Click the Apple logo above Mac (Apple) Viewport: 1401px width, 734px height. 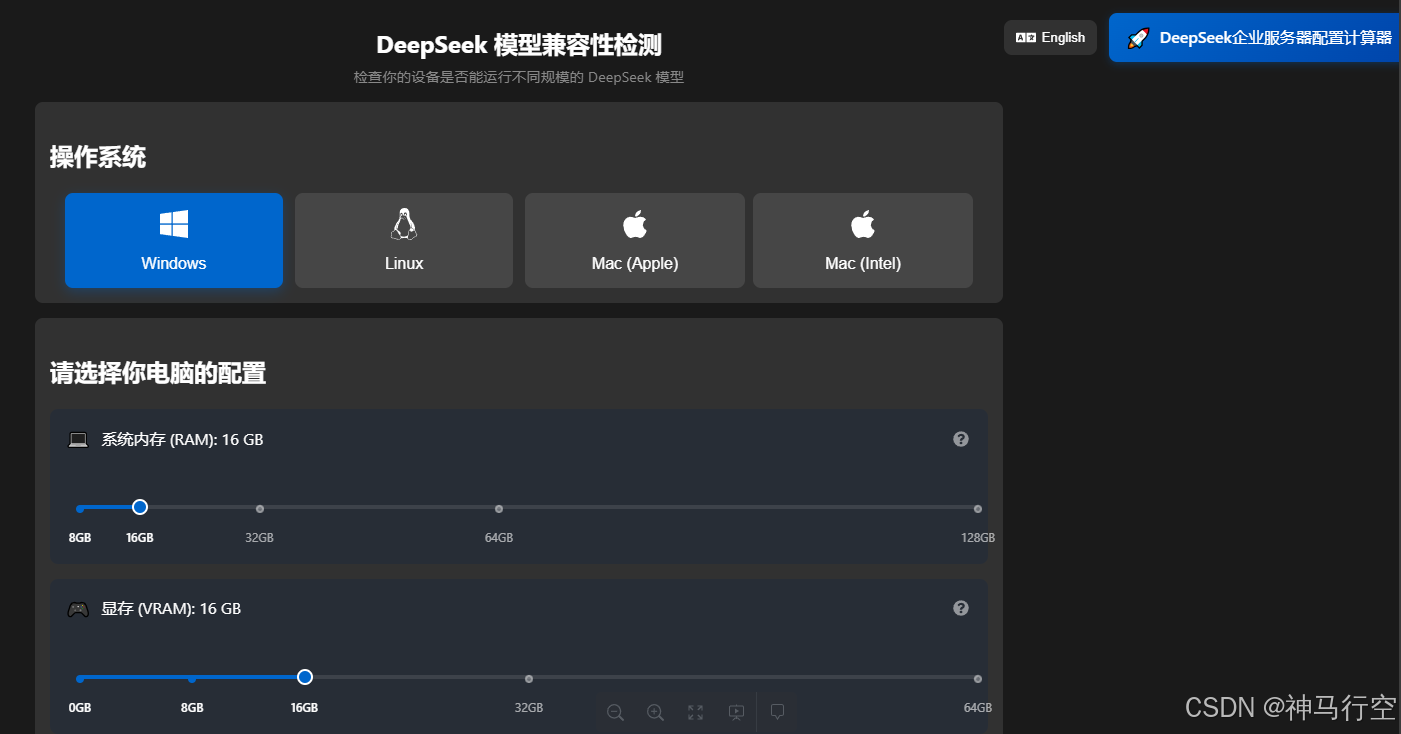pyautogui.click(x=635, y=223)
